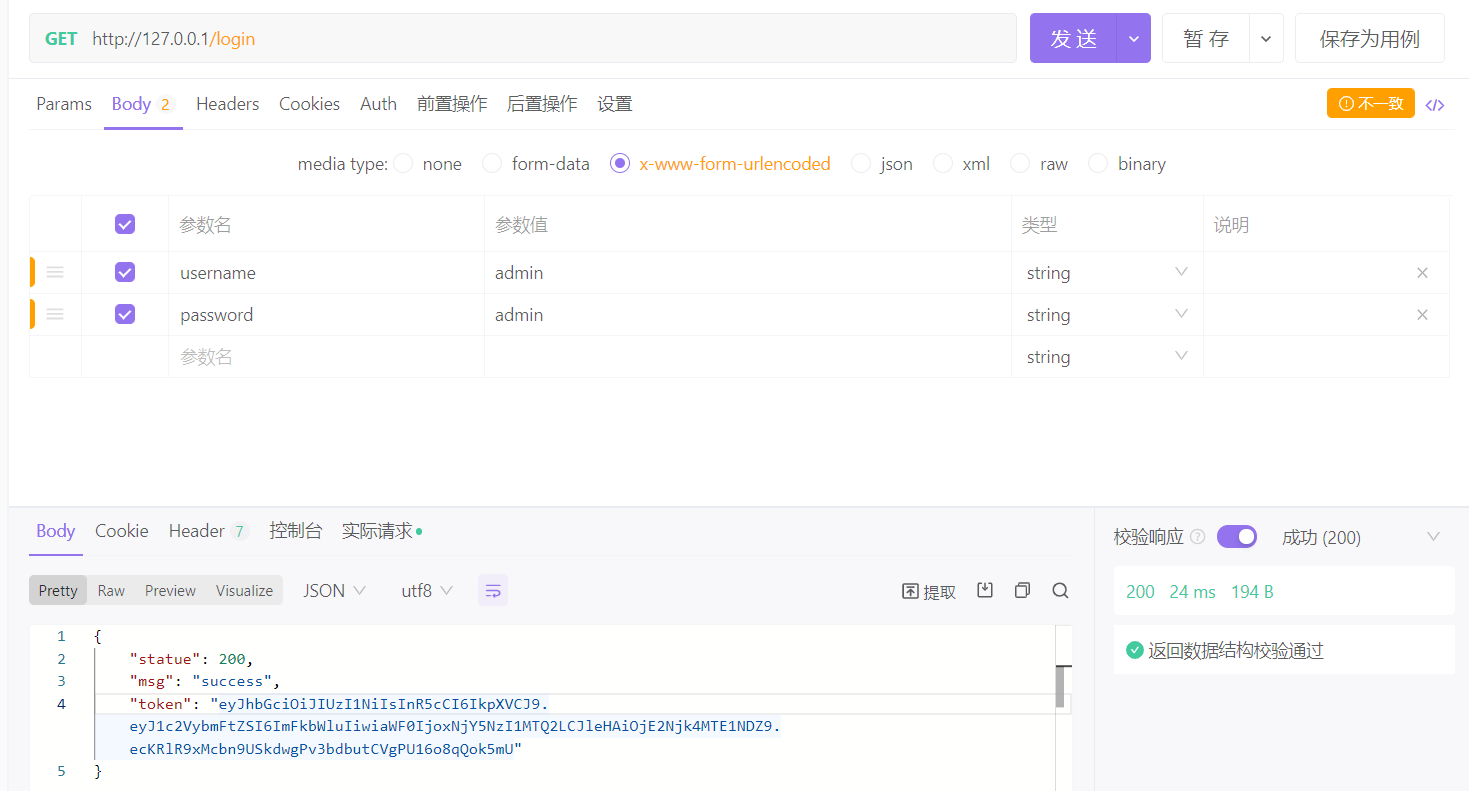Click the password value field admin
This screenshot has height=791, width=1469.
click(x=748, y=315)
